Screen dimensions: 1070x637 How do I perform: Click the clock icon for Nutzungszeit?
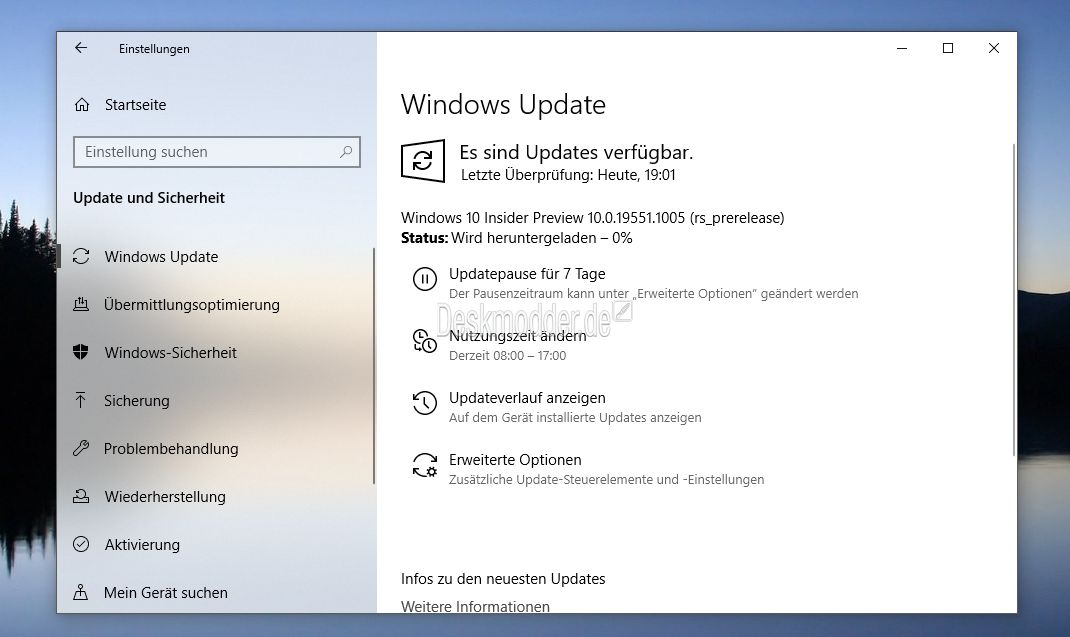[x=424, y=341]
